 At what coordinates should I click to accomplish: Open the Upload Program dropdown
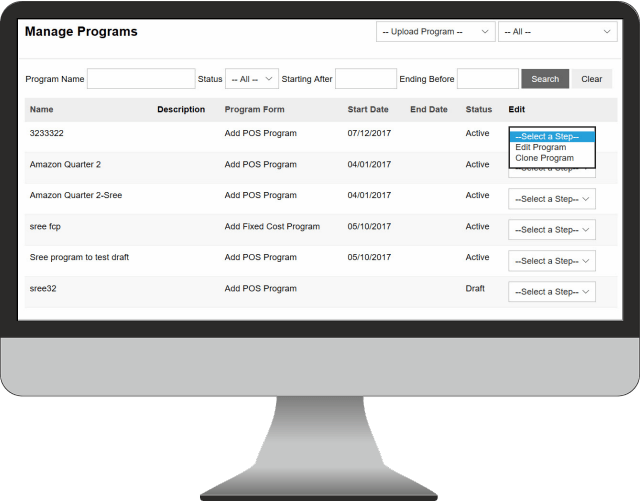tap(436, 32)
